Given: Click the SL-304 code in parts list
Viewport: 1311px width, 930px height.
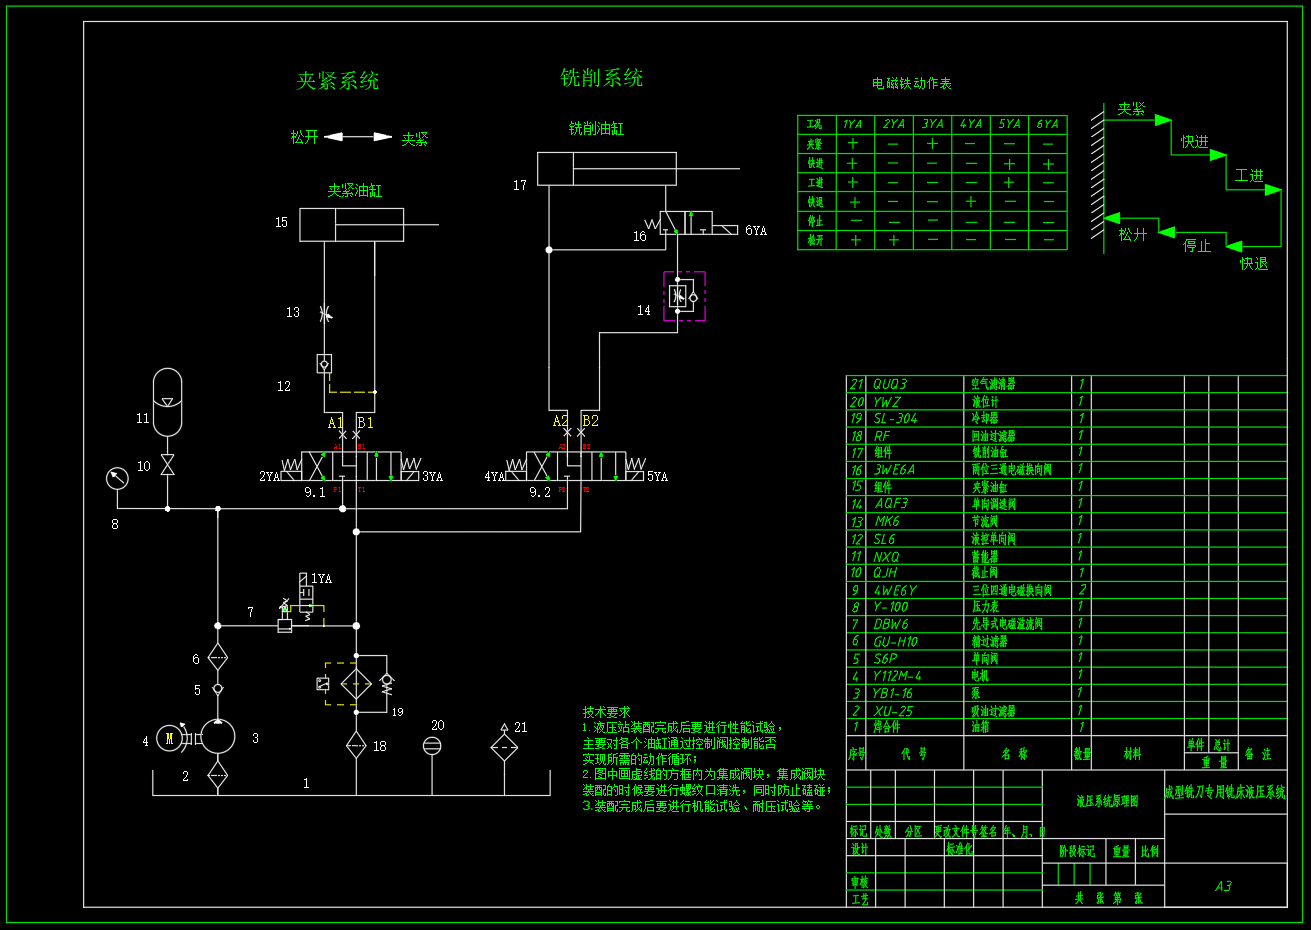Looking at the screenshot, I should point(895,419).
